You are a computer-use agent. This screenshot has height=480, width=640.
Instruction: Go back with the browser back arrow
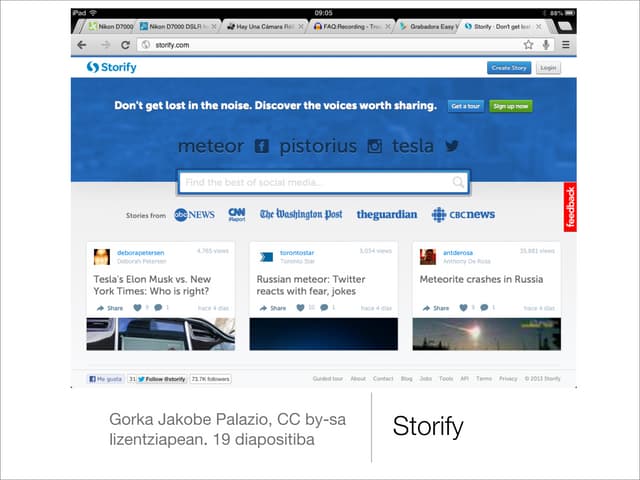[x=82, y=45]
